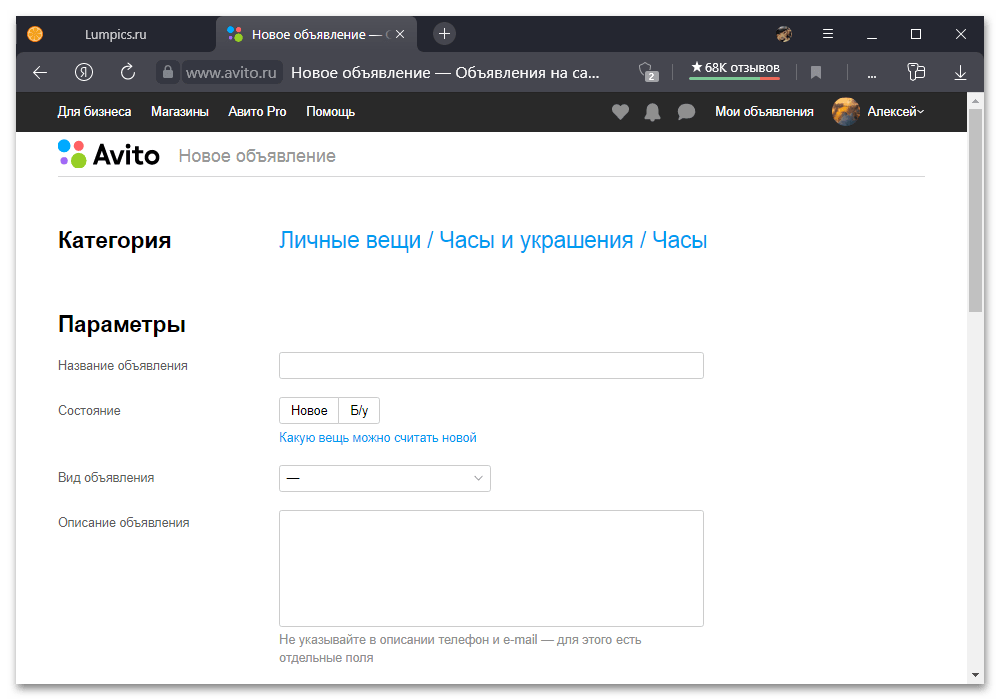
Task: Select 'Б/у' condition option
Action: 359,411
